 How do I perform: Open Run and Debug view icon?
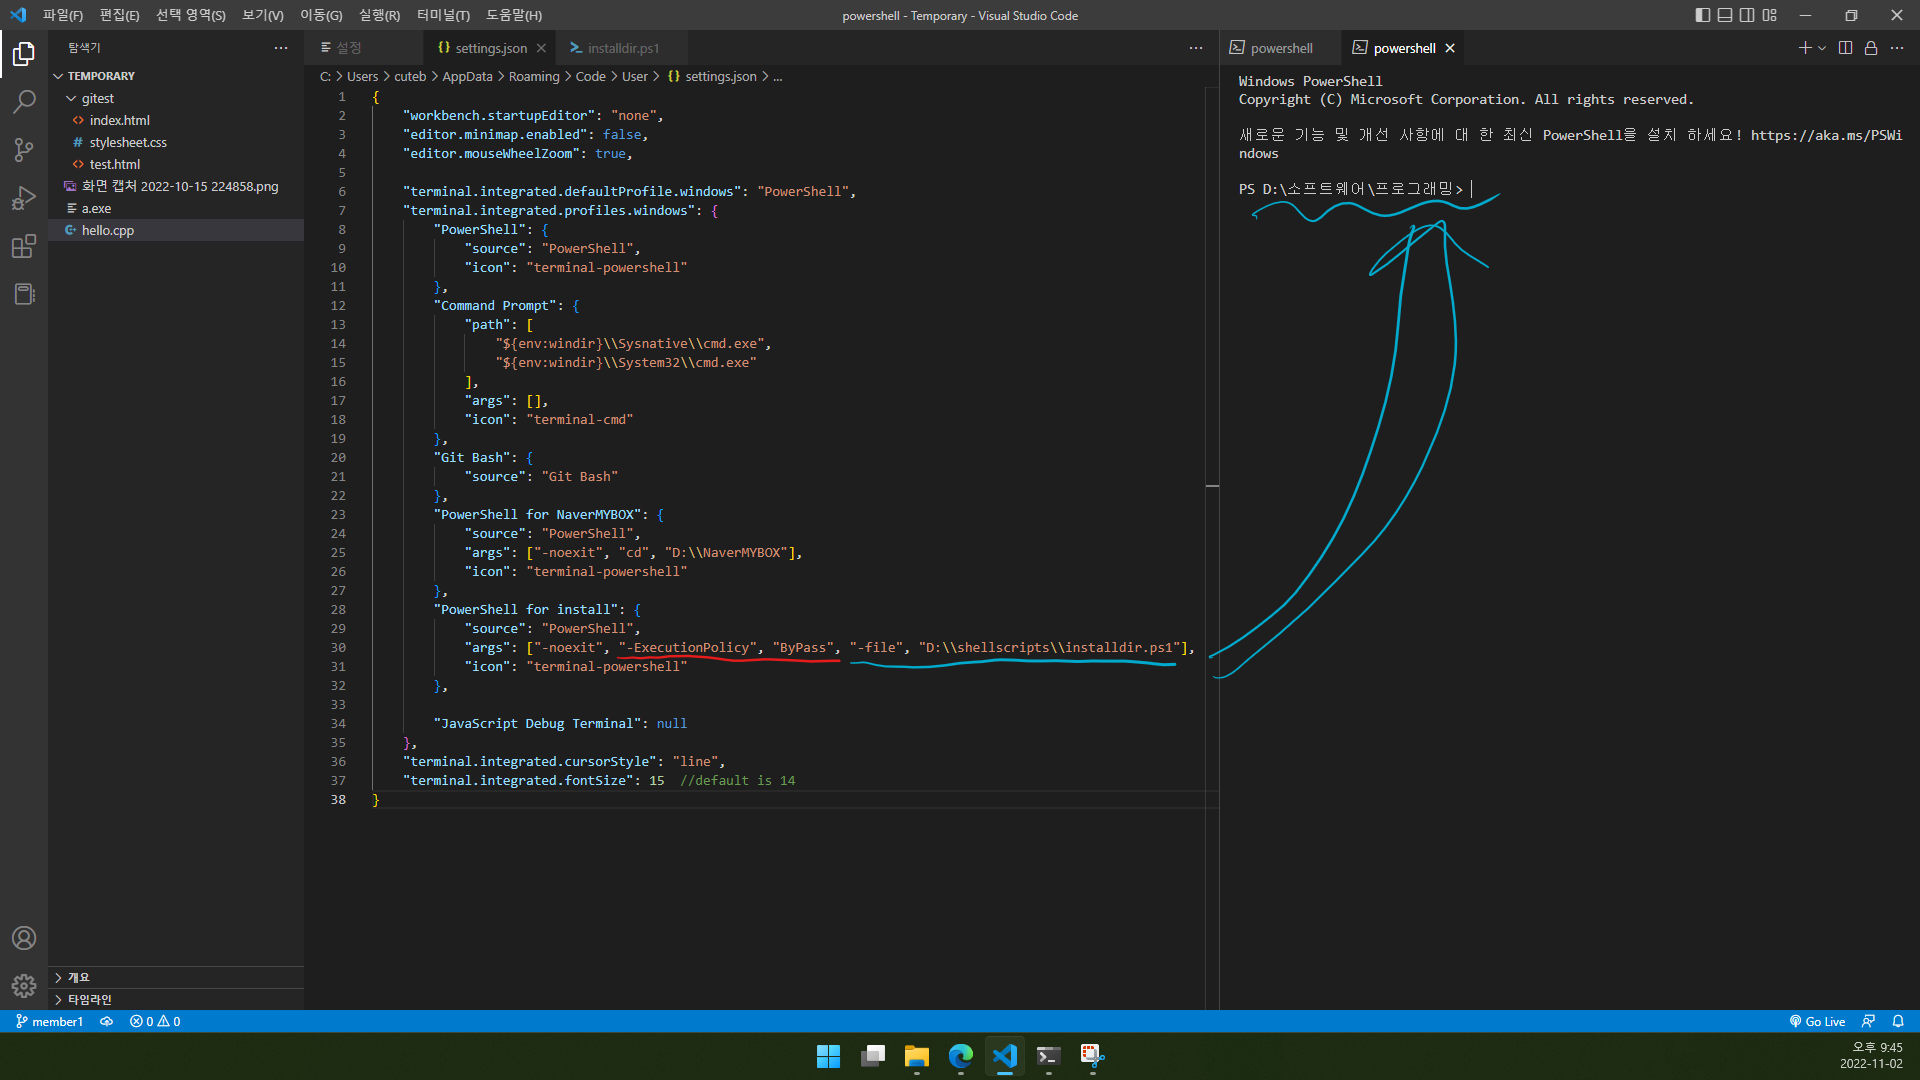click(x=24, y=198)
